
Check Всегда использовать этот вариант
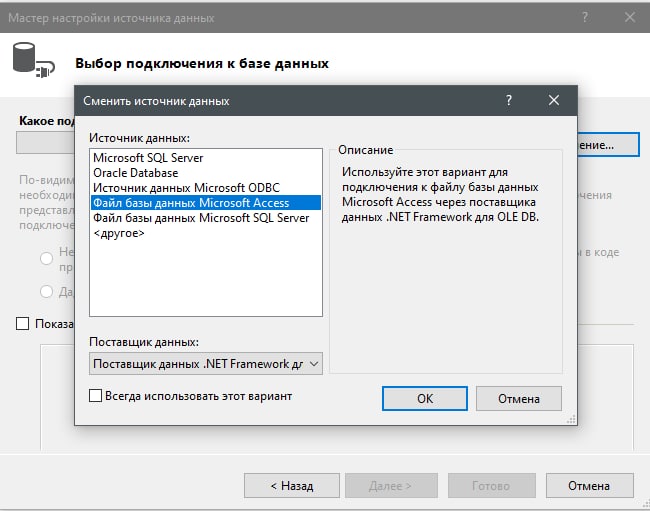95,396
